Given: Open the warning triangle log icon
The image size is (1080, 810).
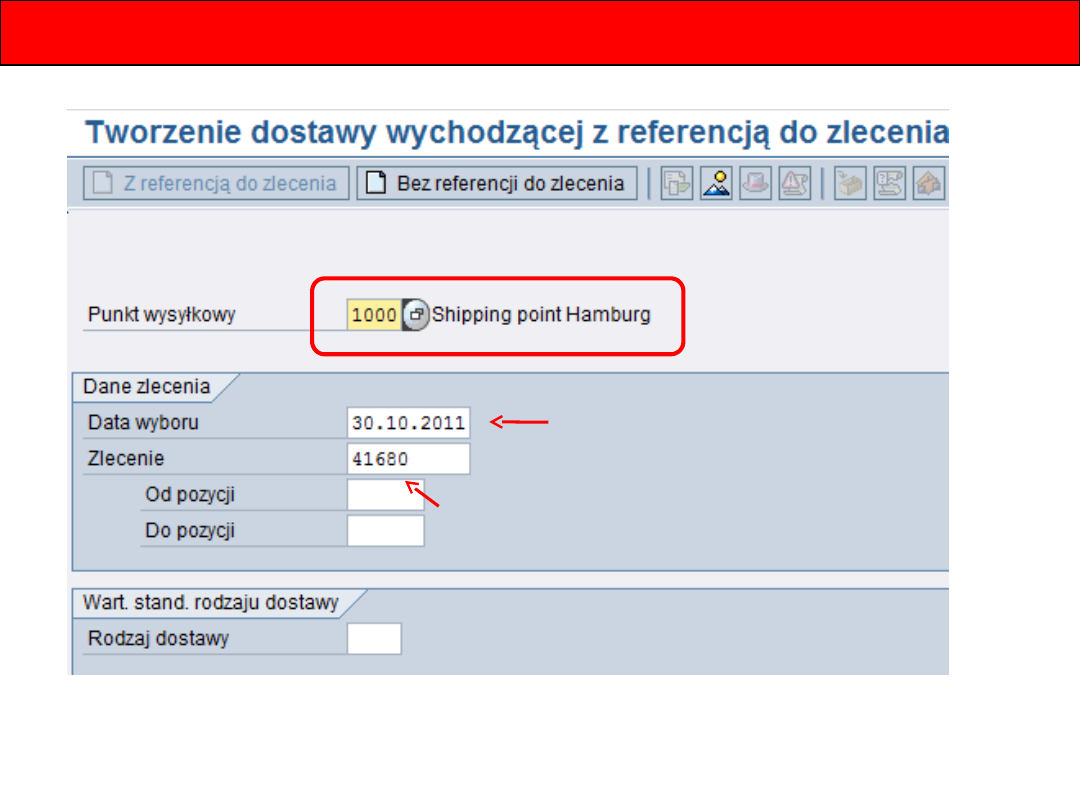Looking at the screenshot, I should [x=794, y=184].
